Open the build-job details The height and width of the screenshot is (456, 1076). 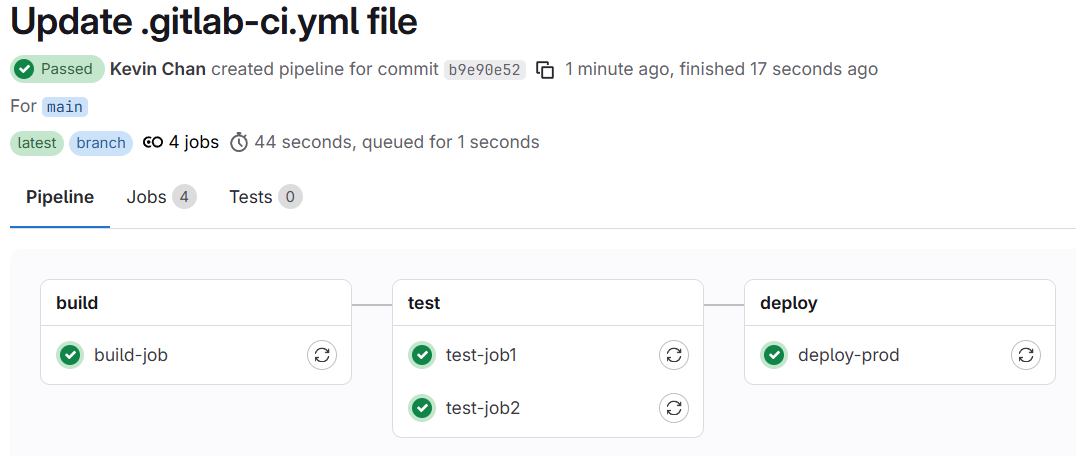(x=131, y=354)
